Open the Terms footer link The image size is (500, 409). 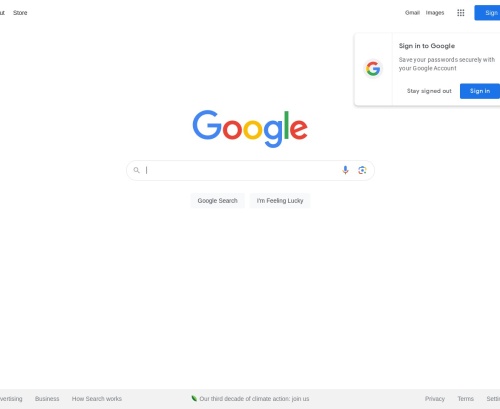(465, 399)
